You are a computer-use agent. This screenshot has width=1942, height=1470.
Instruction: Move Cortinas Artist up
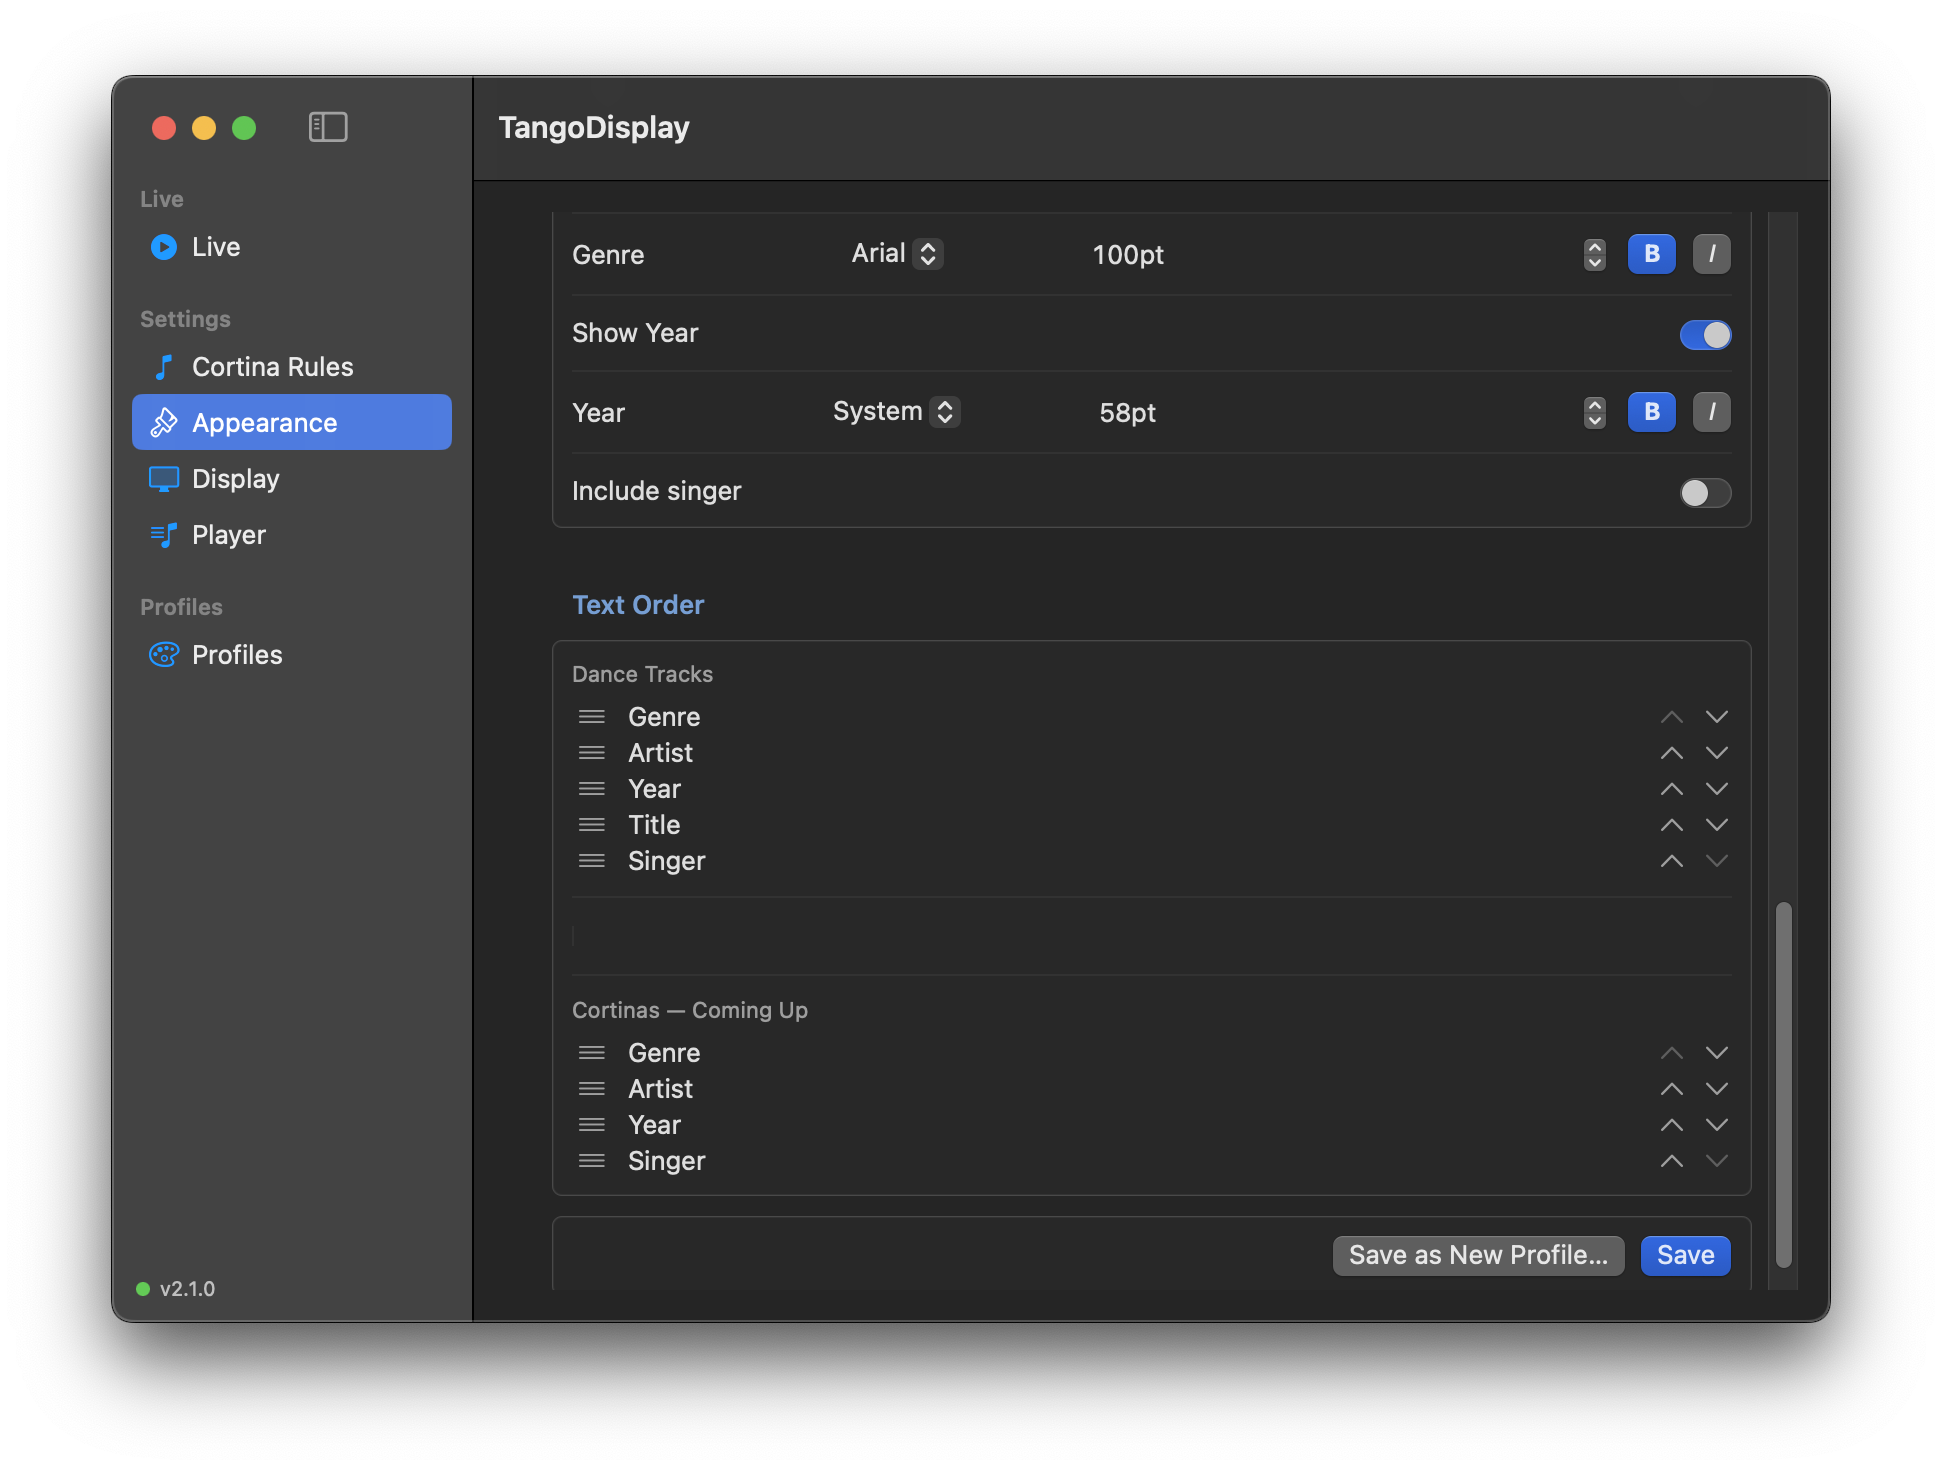coord(1672,1089)
